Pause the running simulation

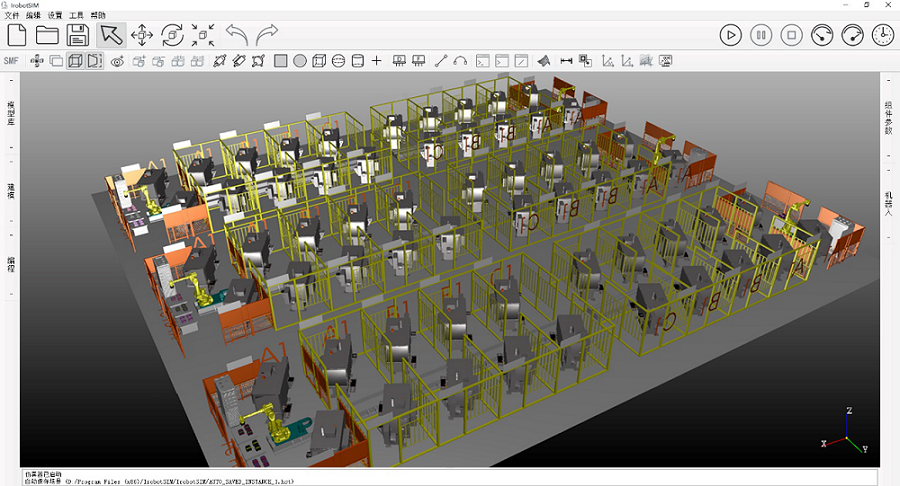[x=761, y=35]
